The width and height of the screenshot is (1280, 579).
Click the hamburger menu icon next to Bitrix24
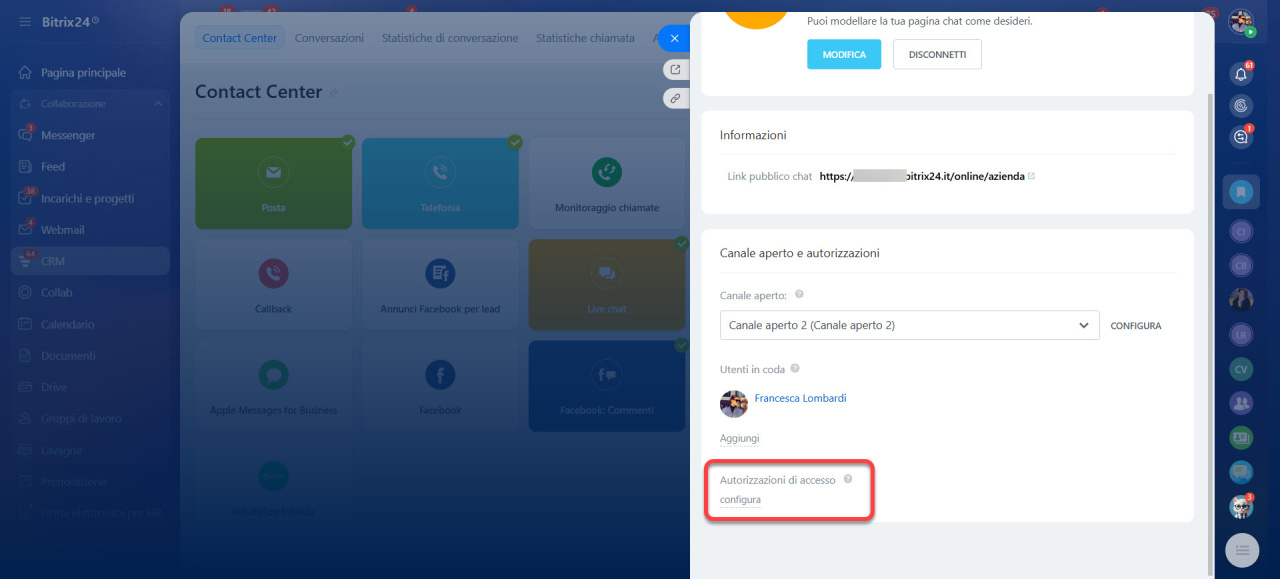(24, 21)
